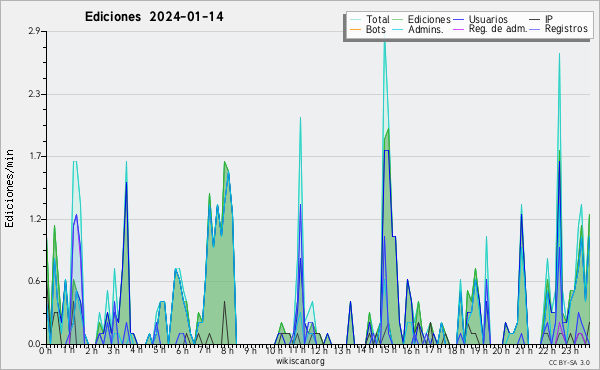Click the Reg. de adm. legend label
Image resolution: width=600 pixels, height=370 pixels.
(498, 29)
